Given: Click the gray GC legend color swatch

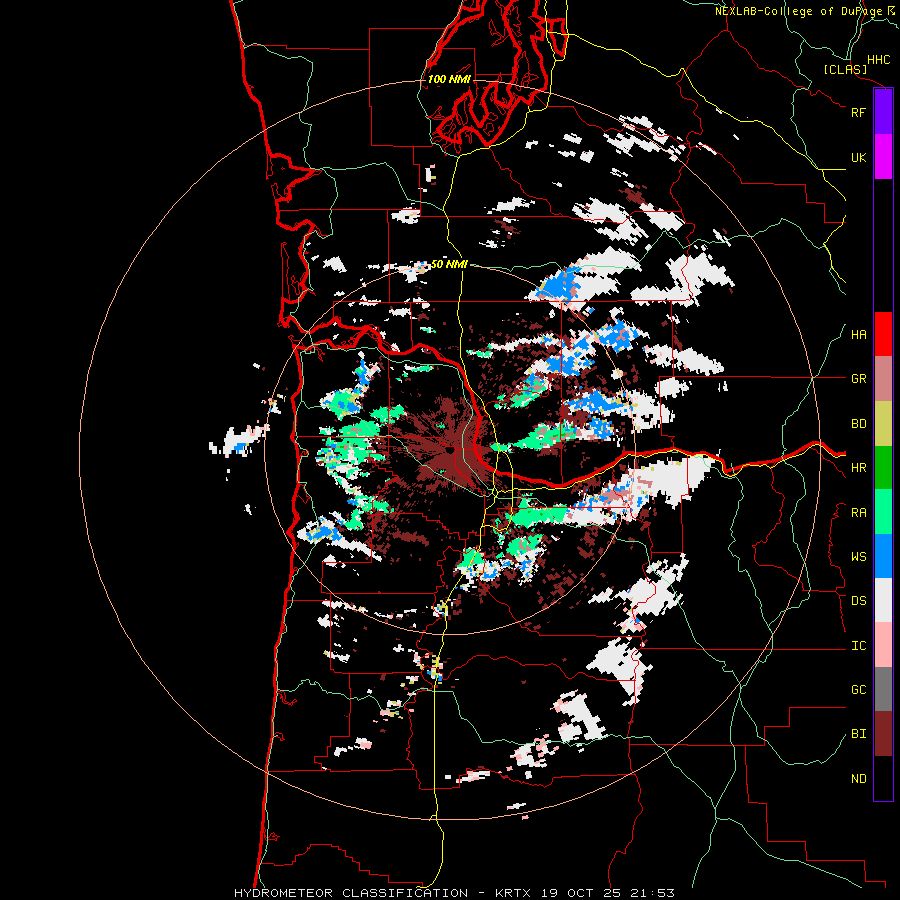Looking at the screenshot, I should [883, 689].
